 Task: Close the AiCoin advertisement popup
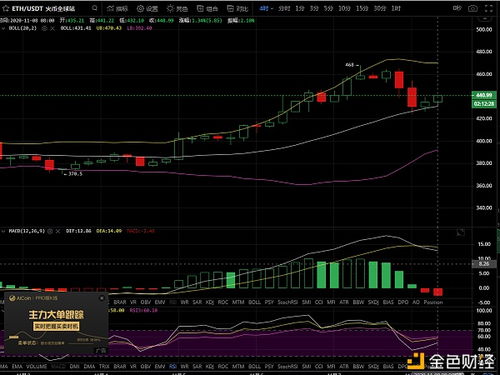point(102,298)
